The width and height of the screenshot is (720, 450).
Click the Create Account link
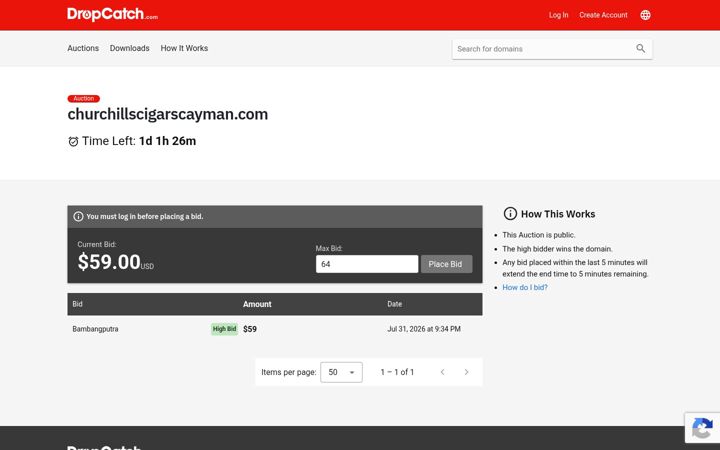point(603,15)
